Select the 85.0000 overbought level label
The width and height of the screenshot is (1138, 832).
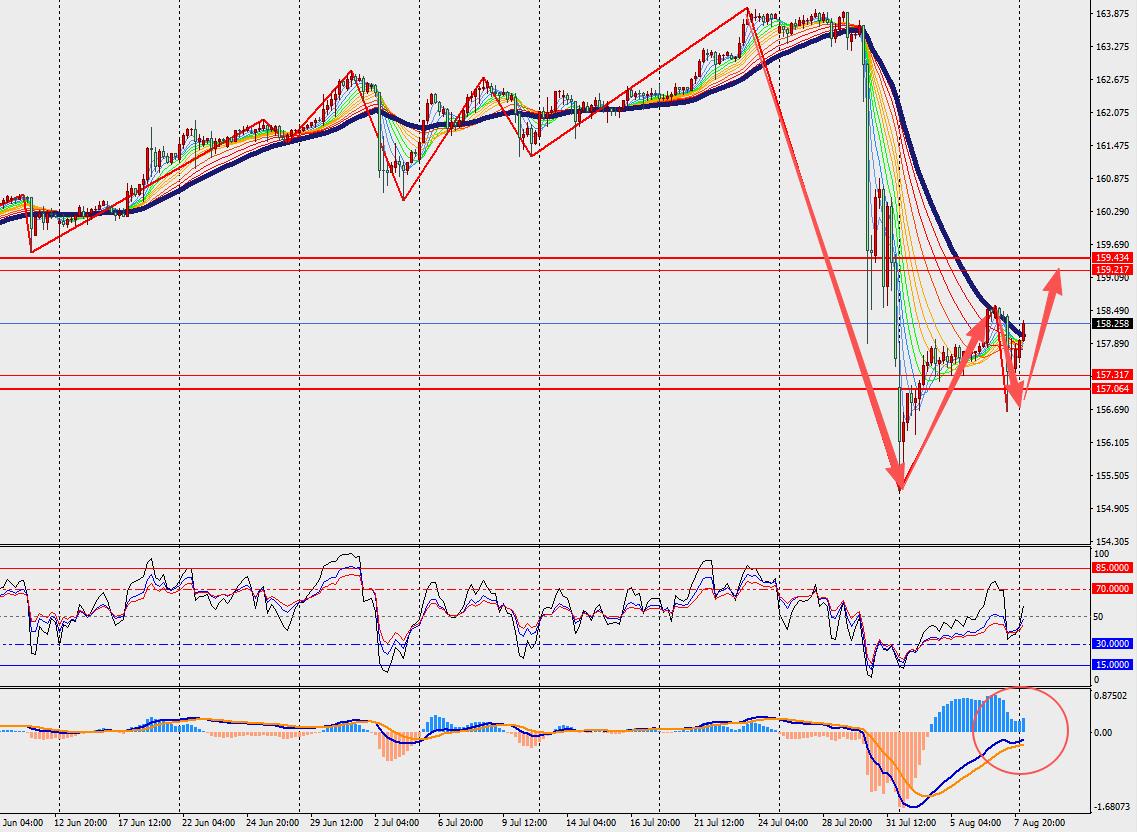pyautogui.click(x=1112, y=568)
